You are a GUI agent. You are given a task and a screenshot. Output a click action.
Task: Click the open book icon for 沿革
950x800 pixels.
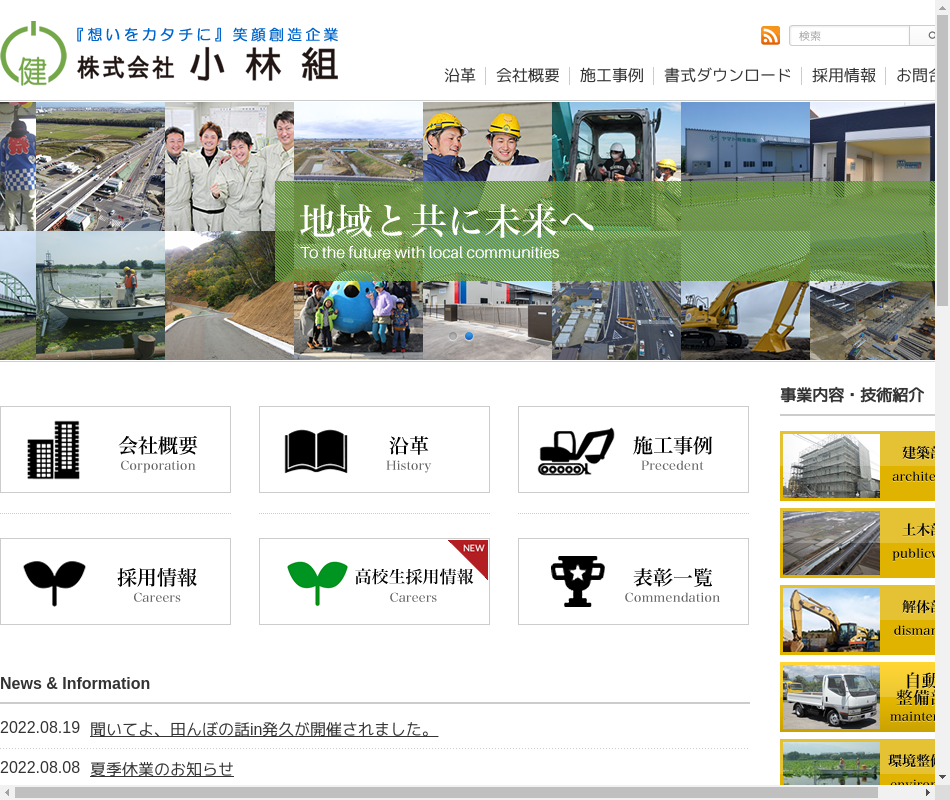click(x=315, y=450)
